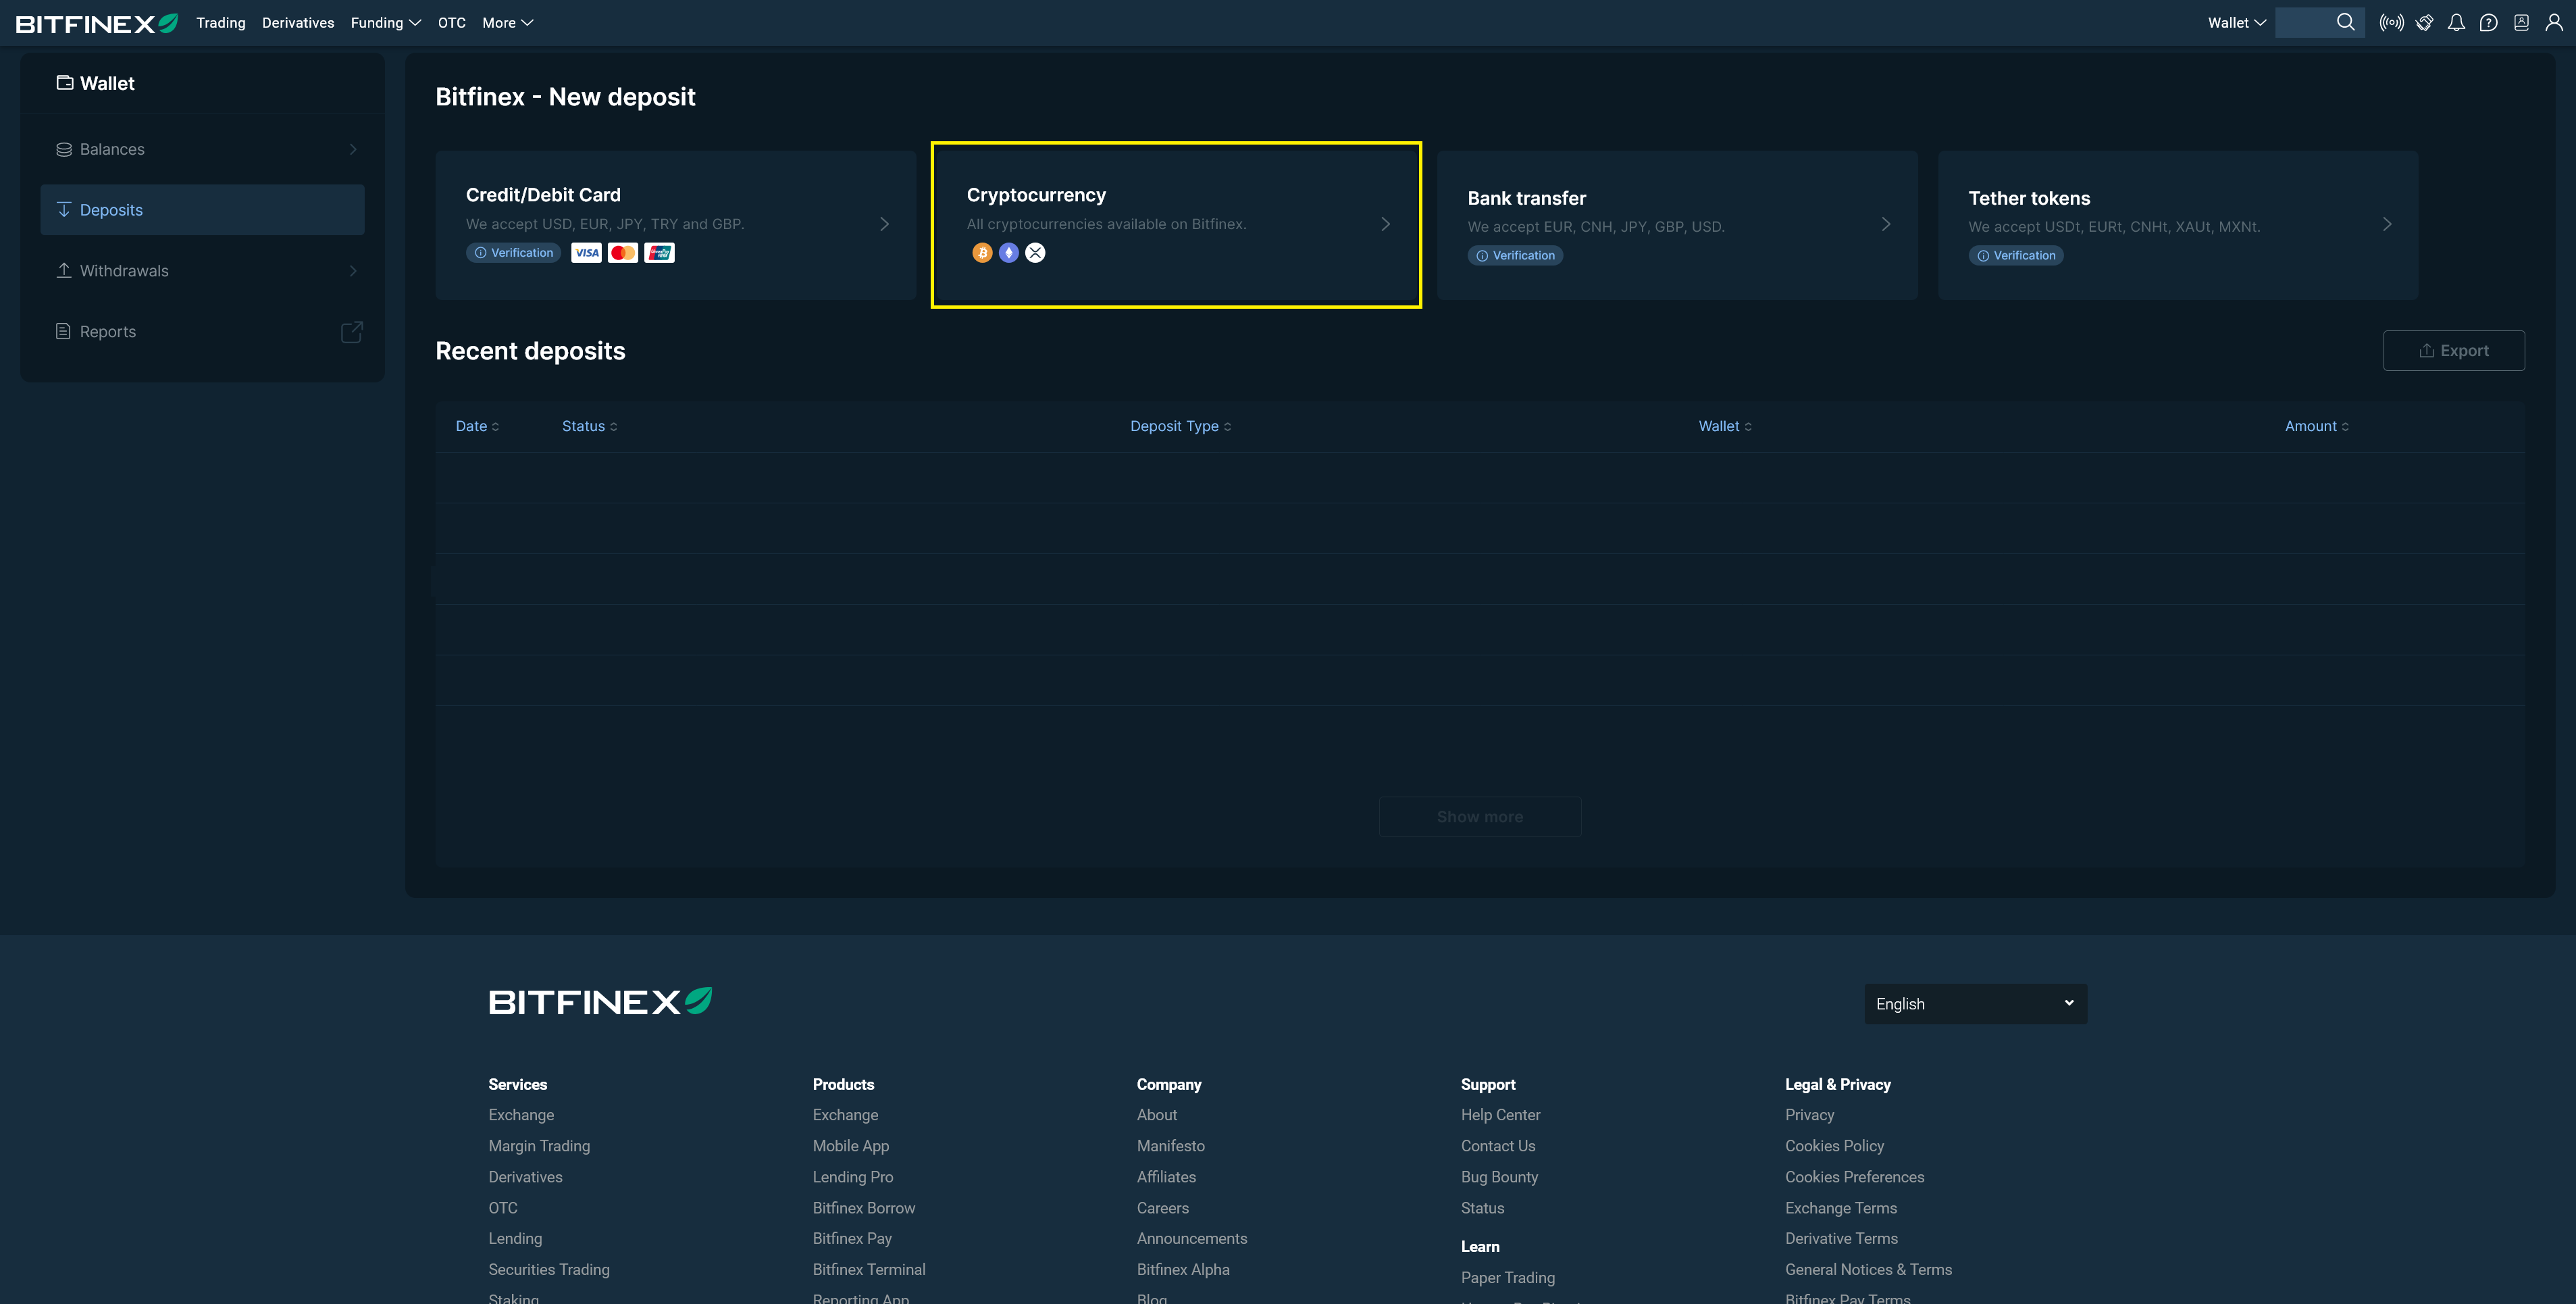Open the notifications bell
The image size is (2576, 1304).
point(2456,22)
